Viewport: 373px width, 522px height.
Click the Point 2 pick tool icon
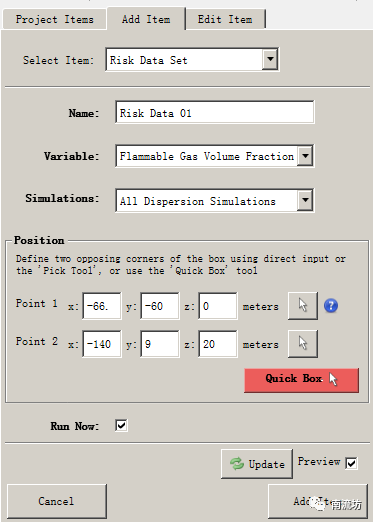coord(303,344)
